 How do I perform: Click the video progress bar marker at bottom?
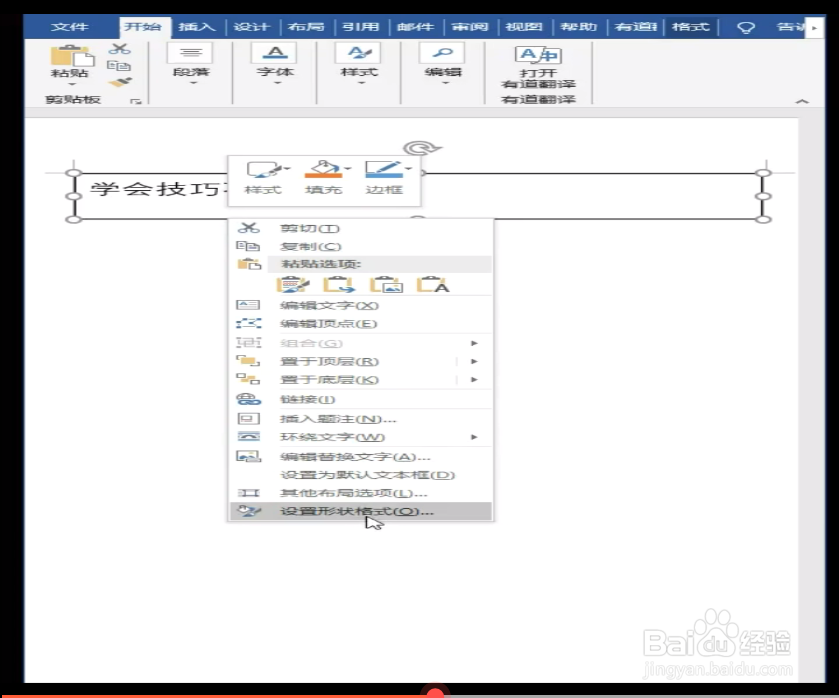pyautogui.click(x=435, y=693)
